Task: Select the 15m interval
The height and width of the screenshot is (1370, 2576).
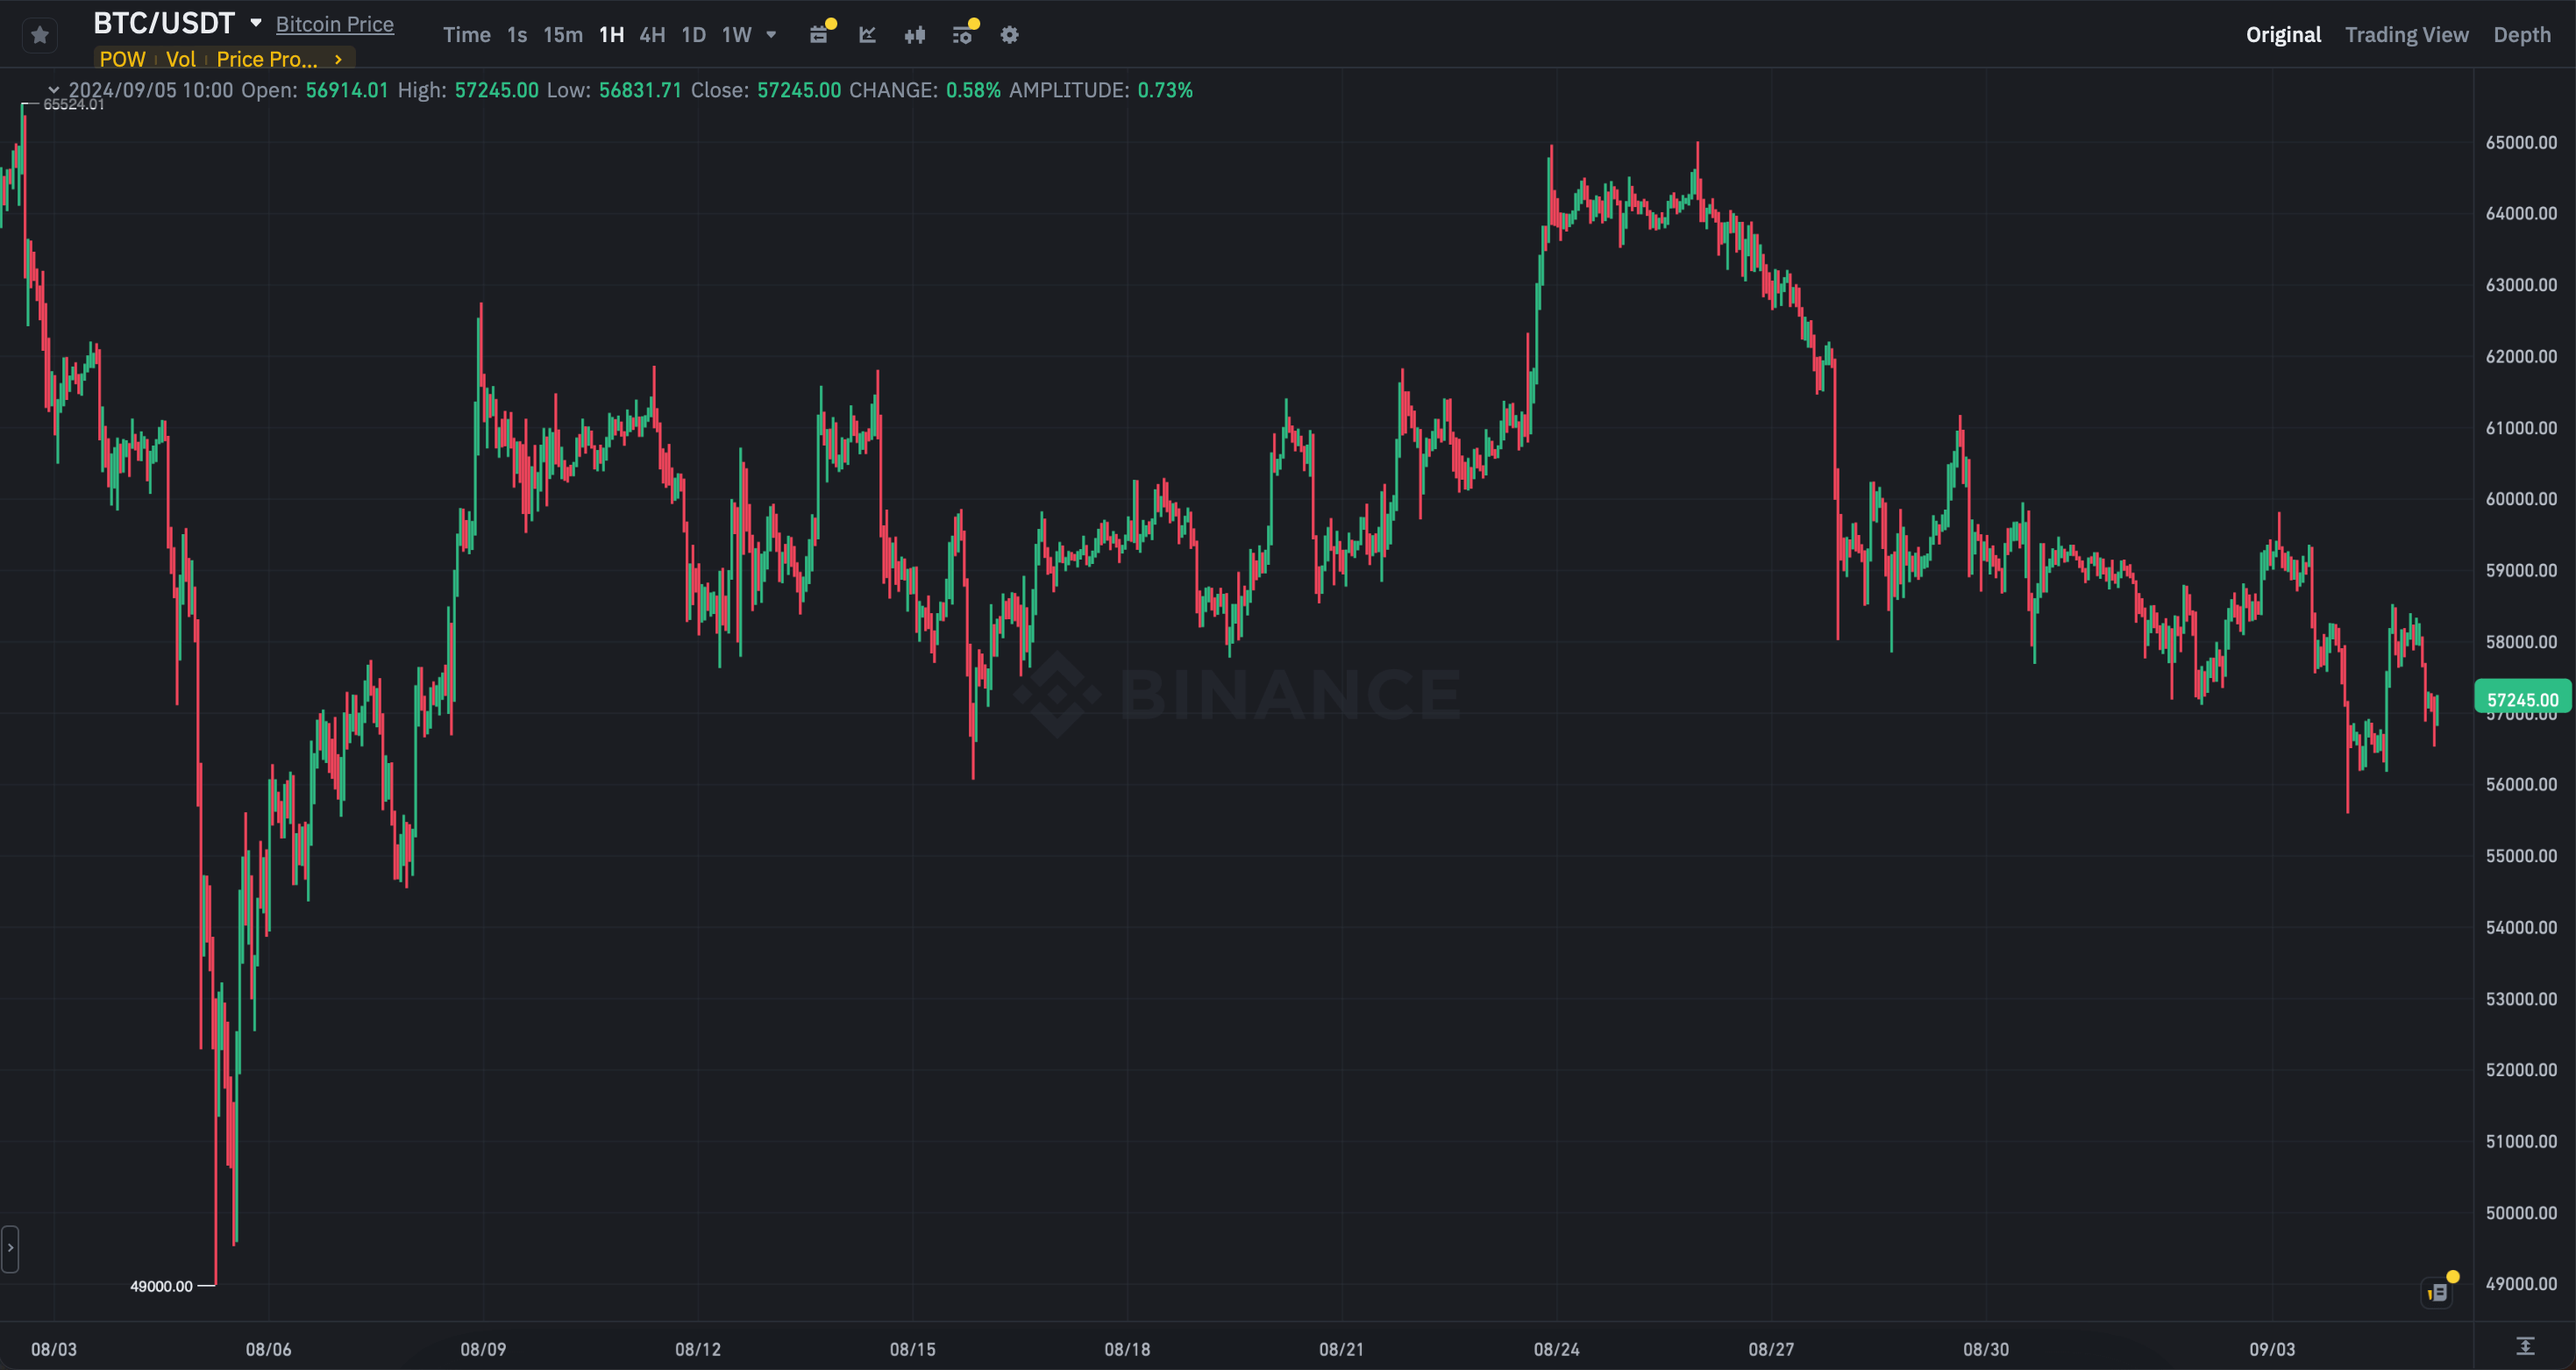Action: [563, 35]
